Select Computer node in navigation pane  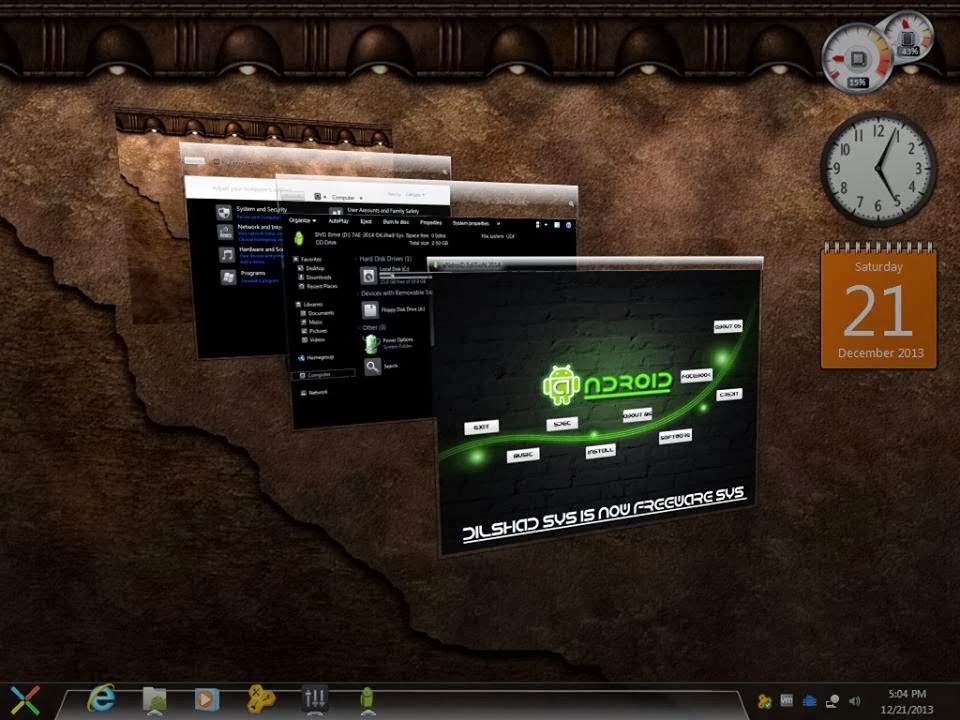pyautogui.click(x=325, y=375)
